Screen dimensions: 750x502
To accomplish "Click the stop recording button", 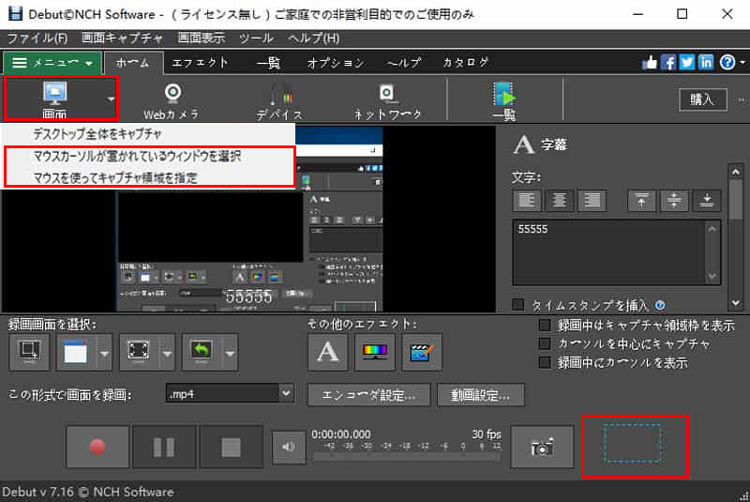I will tap(231, 447).
